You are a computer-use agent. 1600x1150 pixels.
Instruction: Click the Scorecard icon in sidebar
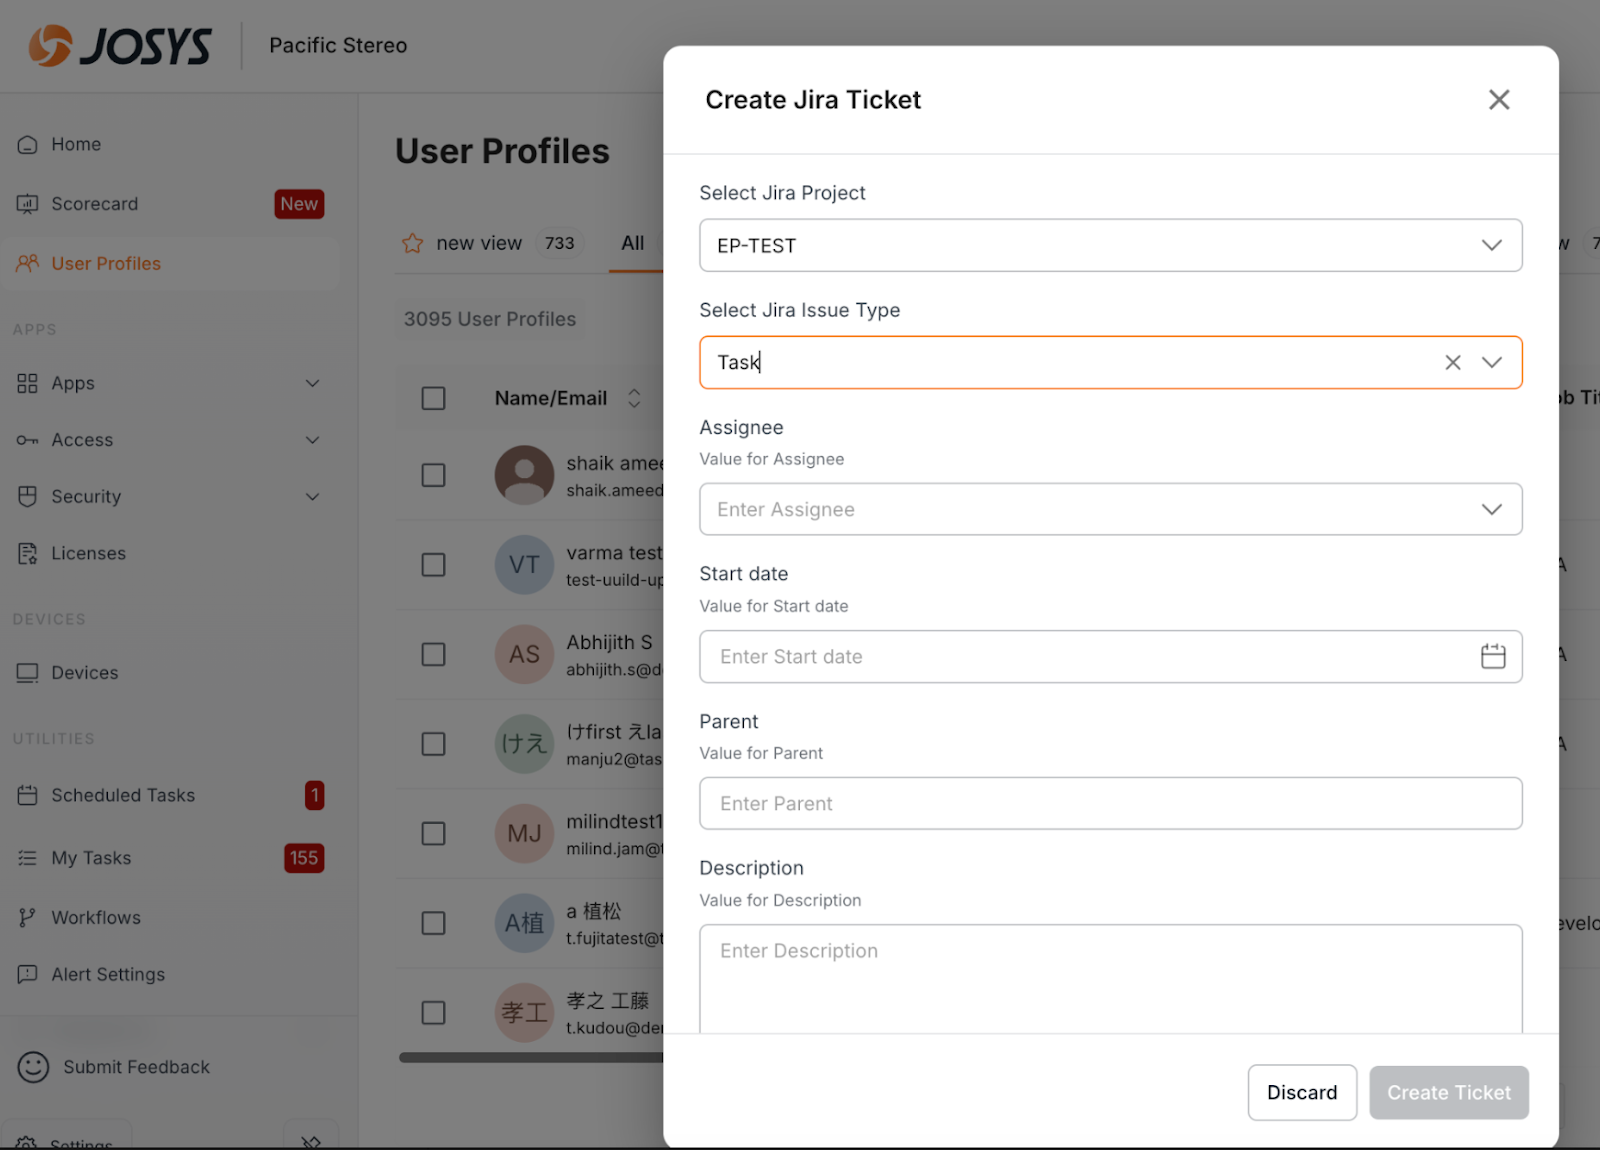coord(27,204)
